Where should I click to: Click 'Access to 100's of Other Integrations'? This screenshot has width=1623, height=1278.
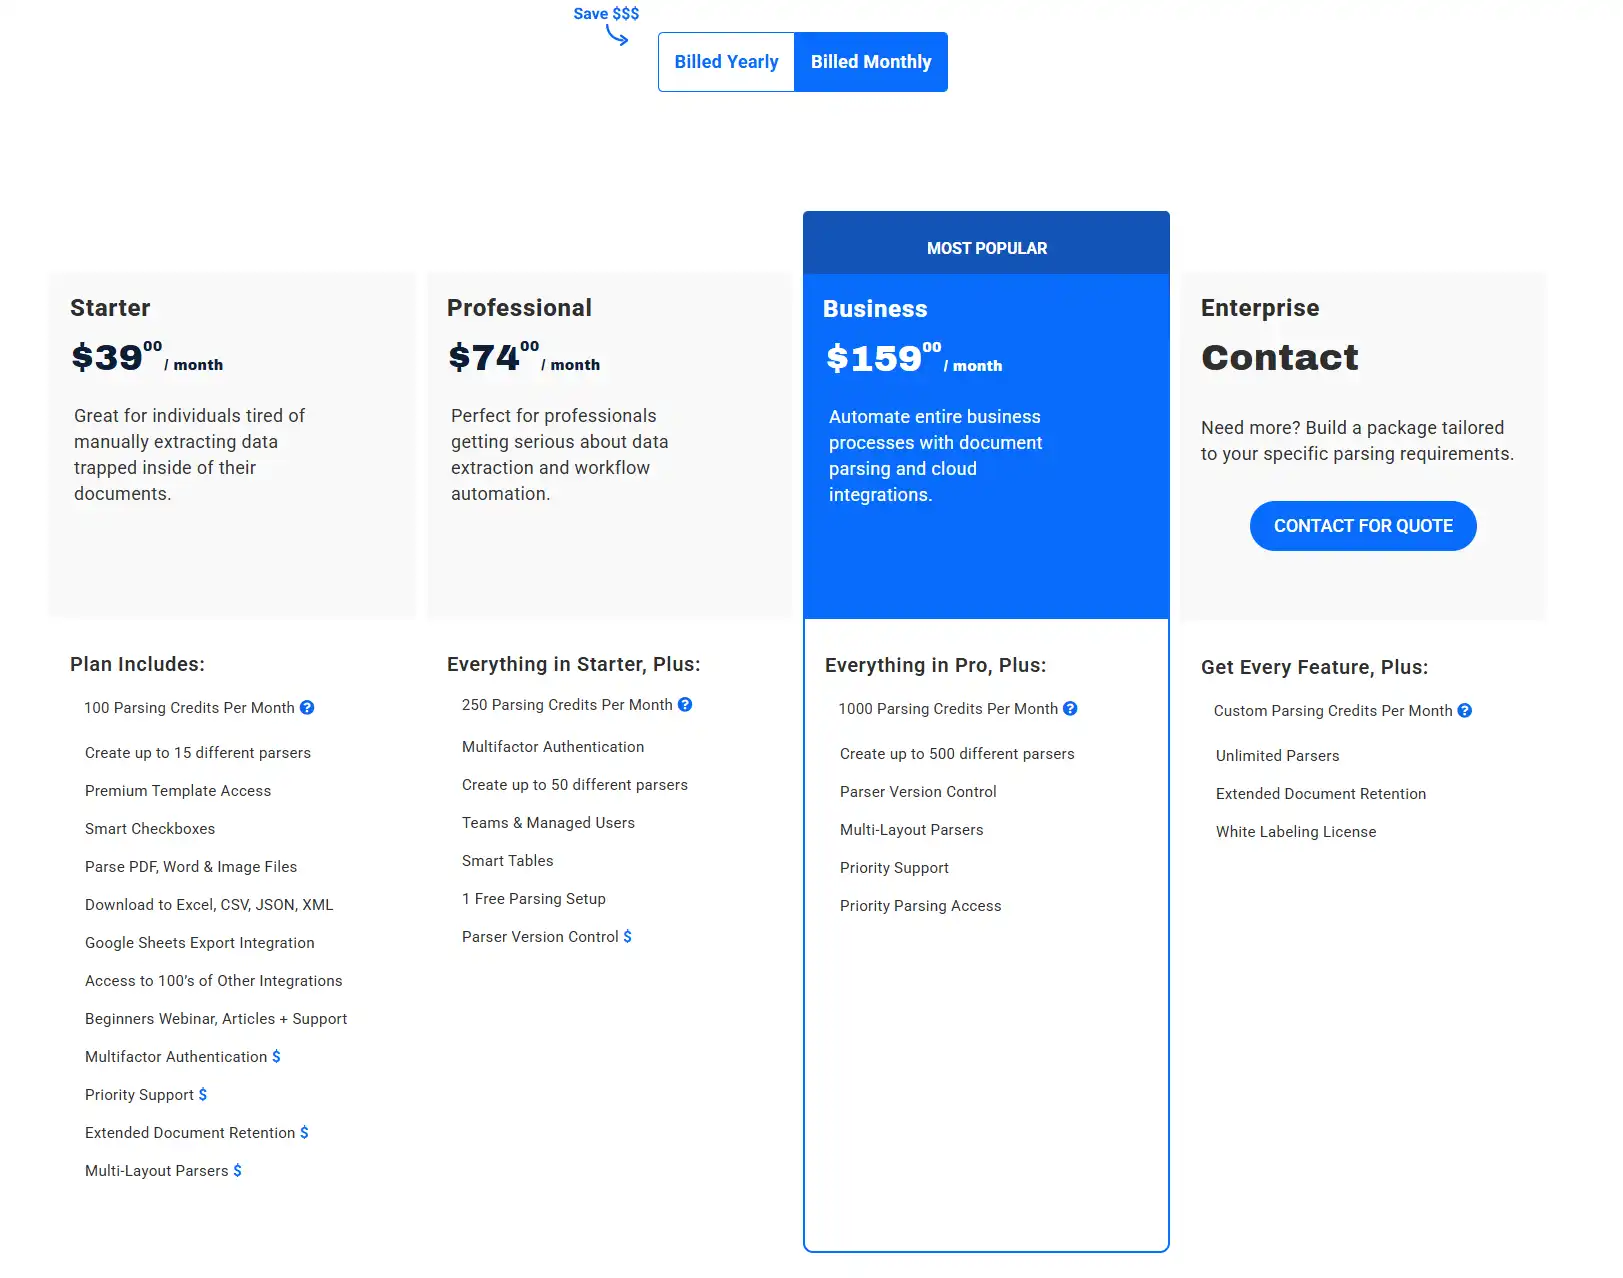pyautogui.click(x=214, y=981)
